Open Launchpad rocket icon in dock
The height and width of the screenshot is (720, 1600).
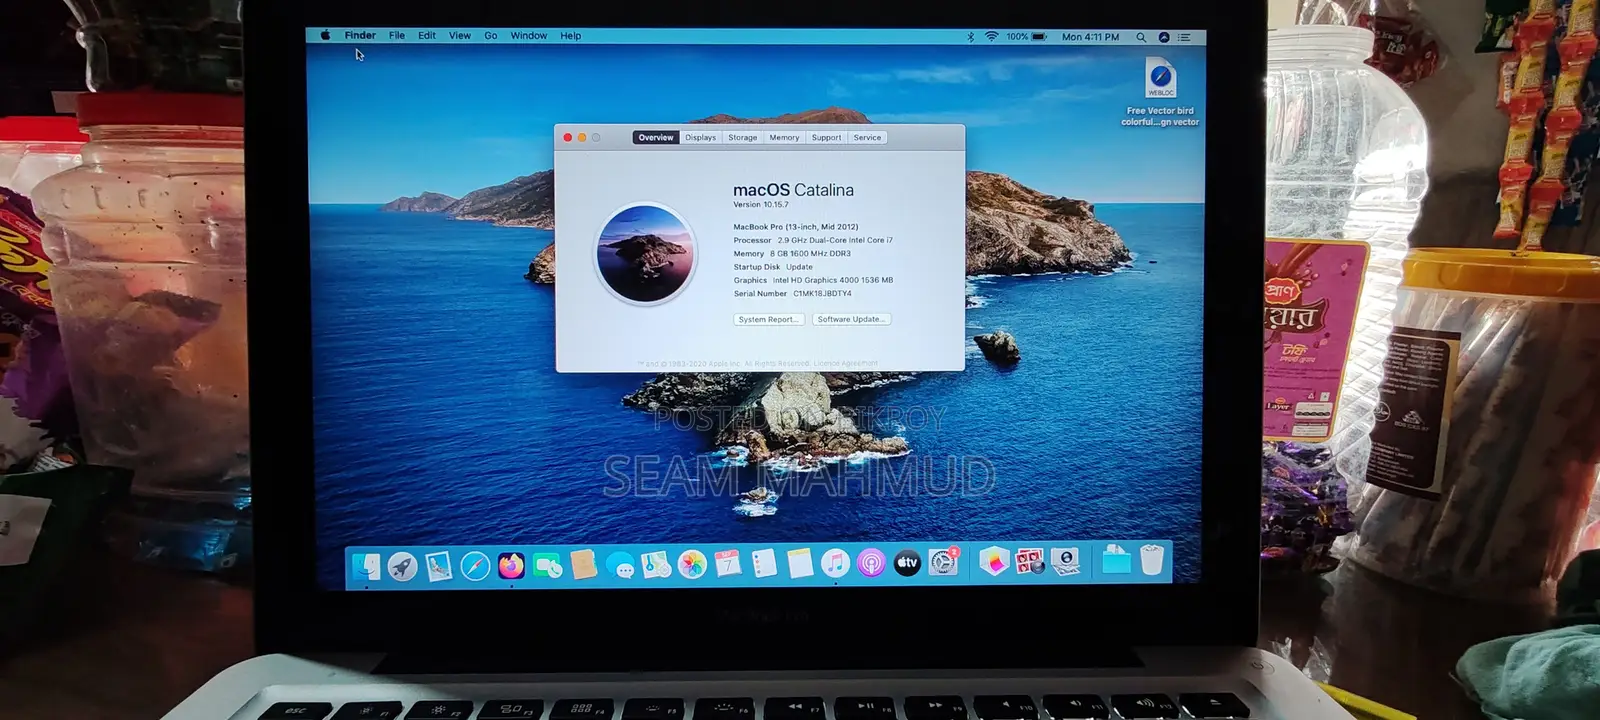tap(402, 566)
